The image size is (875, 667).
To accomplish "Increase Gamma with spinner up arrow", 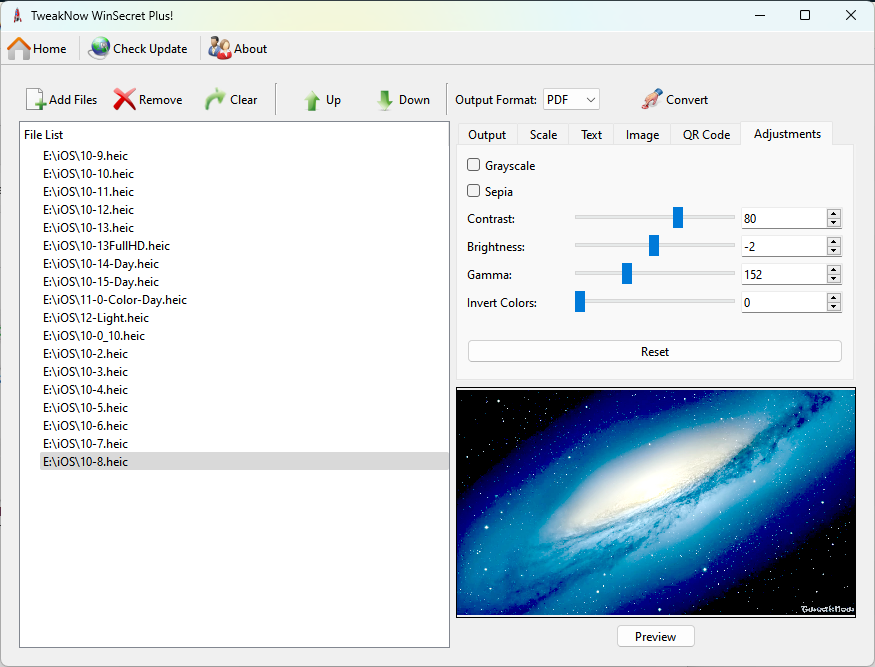I will tap(834, 270).
